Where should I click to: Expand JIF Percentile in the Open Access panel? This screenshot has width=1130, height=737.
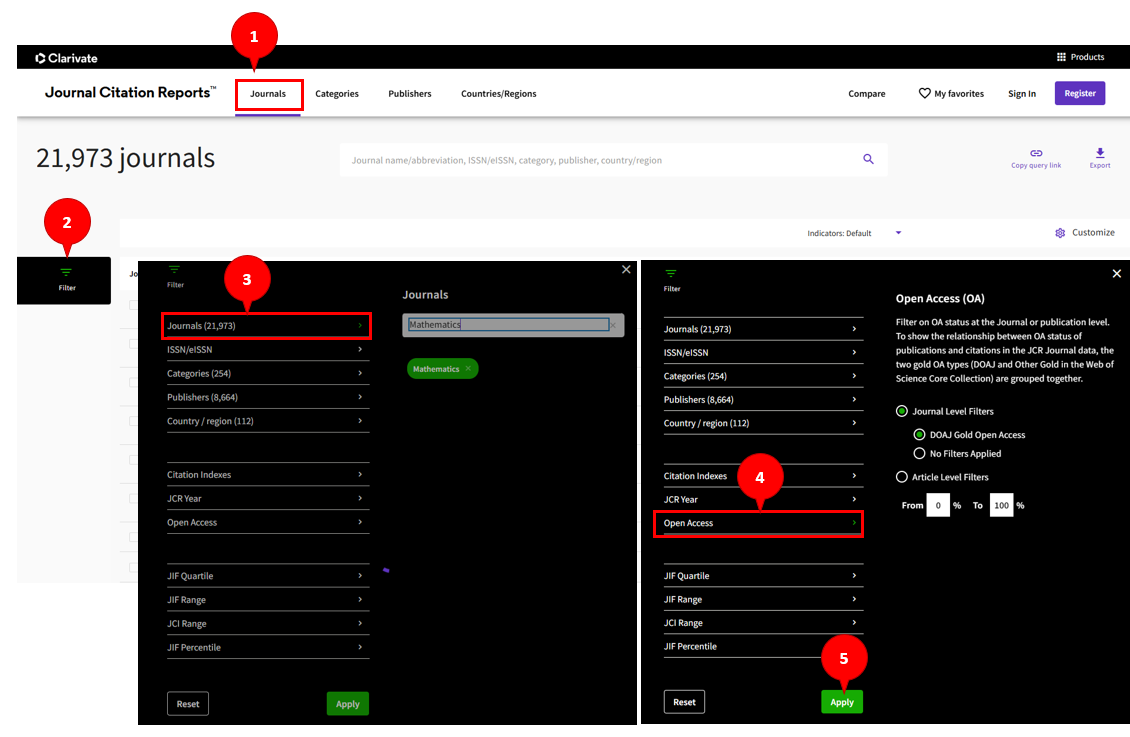(x=763, y=646)
